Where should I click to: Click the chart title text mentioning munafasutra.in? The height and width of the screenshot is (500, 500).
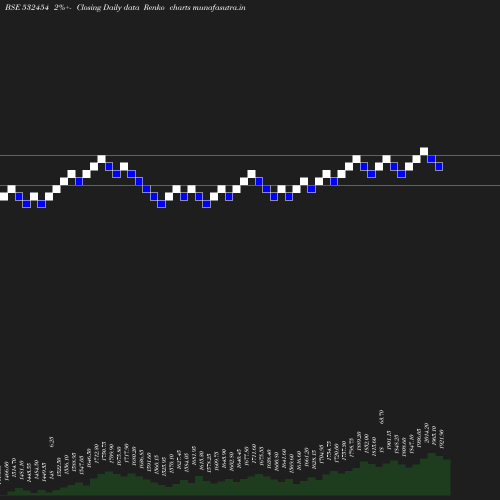click(125, 7)
